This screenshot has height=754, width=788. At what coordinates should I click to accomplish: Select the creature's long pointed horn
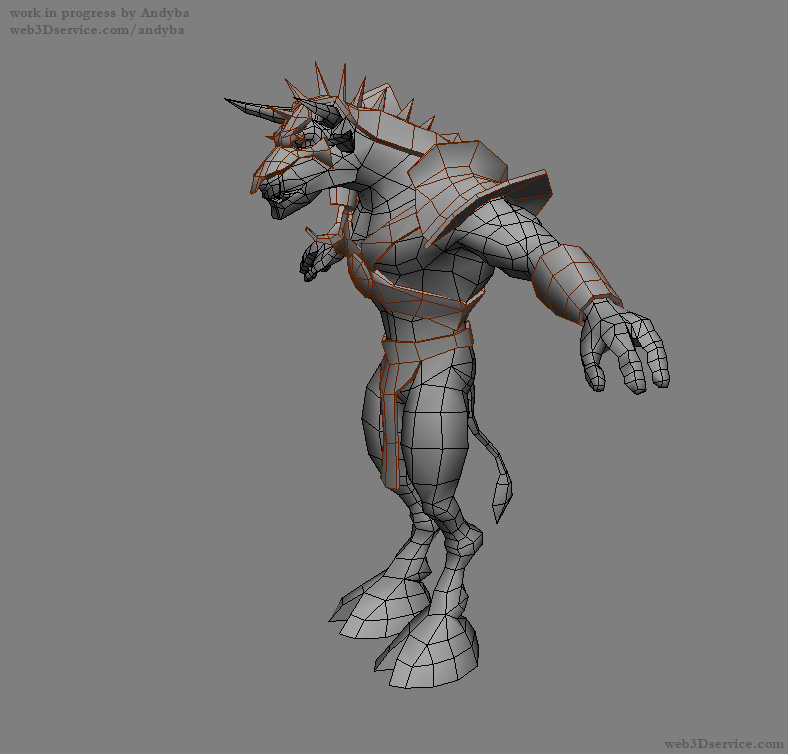(257, 111)
